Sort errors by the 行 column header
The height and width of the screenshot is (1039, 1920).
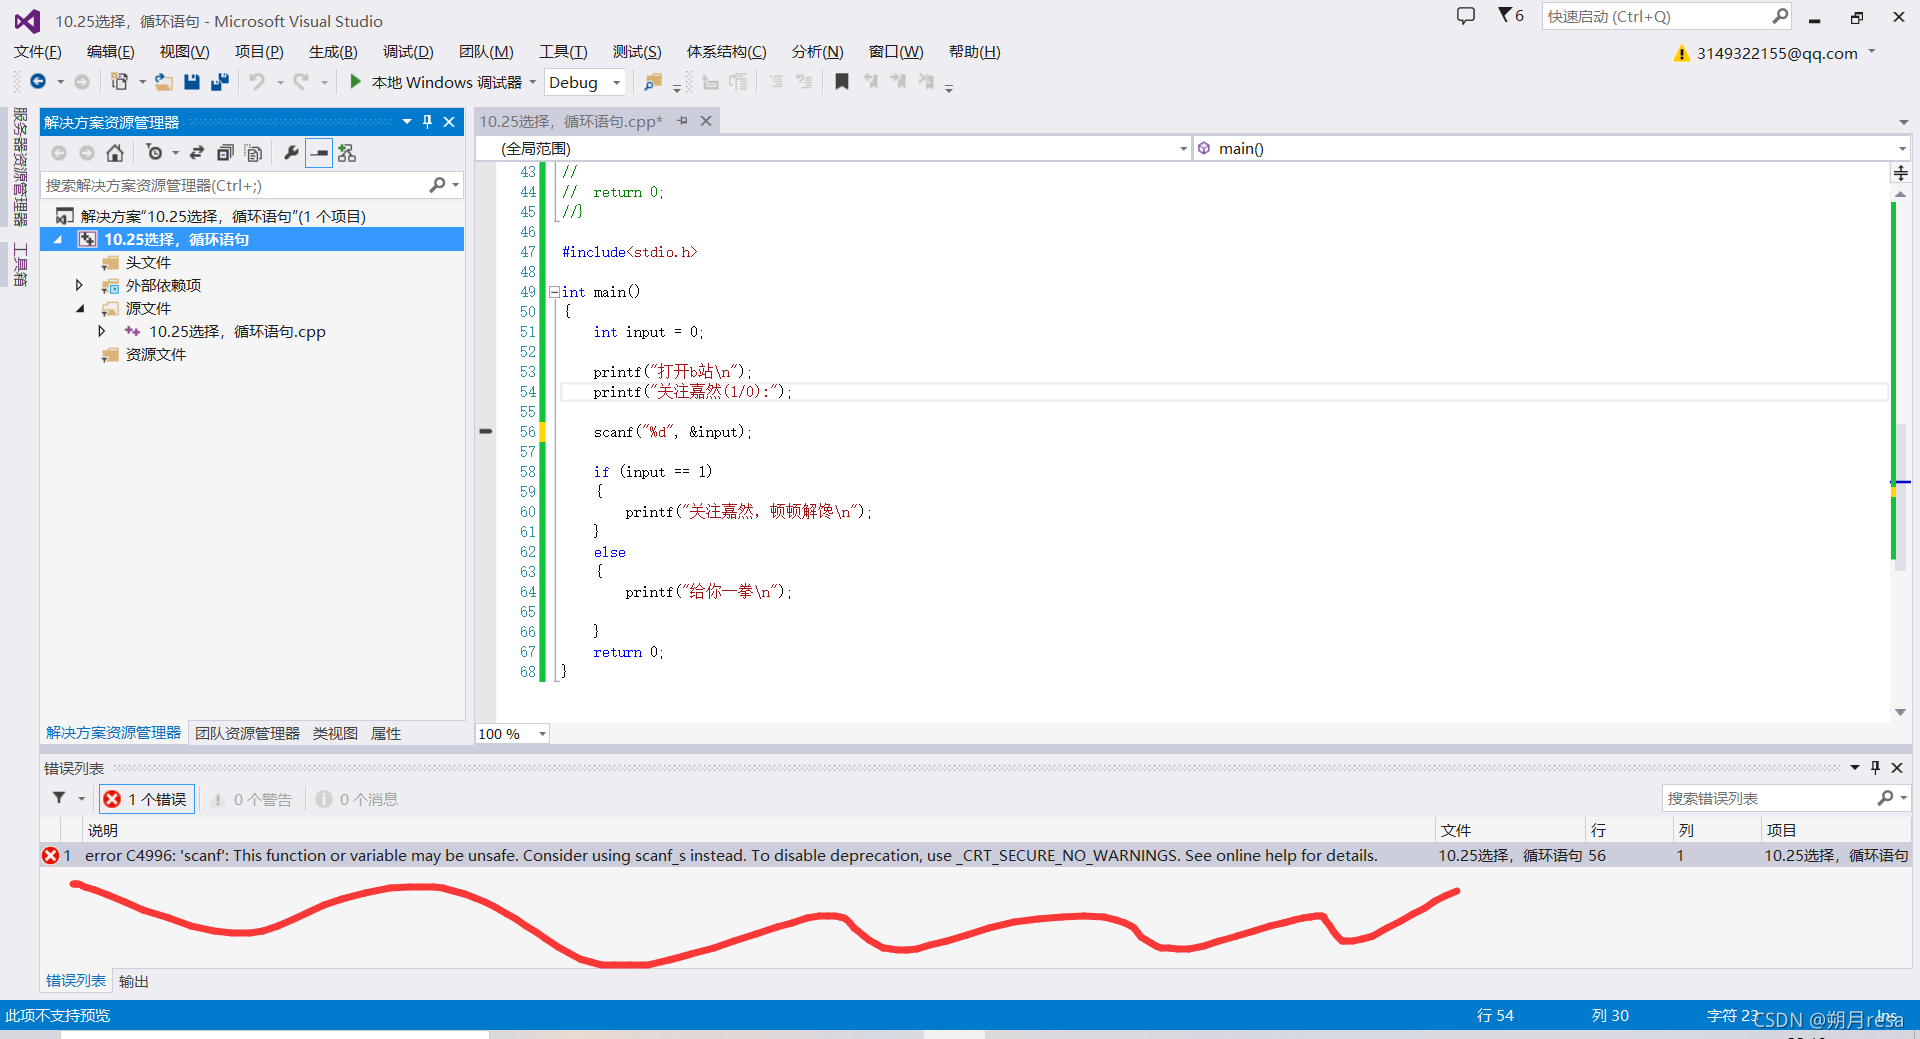pyautogui.click(x=1629, y=830)
